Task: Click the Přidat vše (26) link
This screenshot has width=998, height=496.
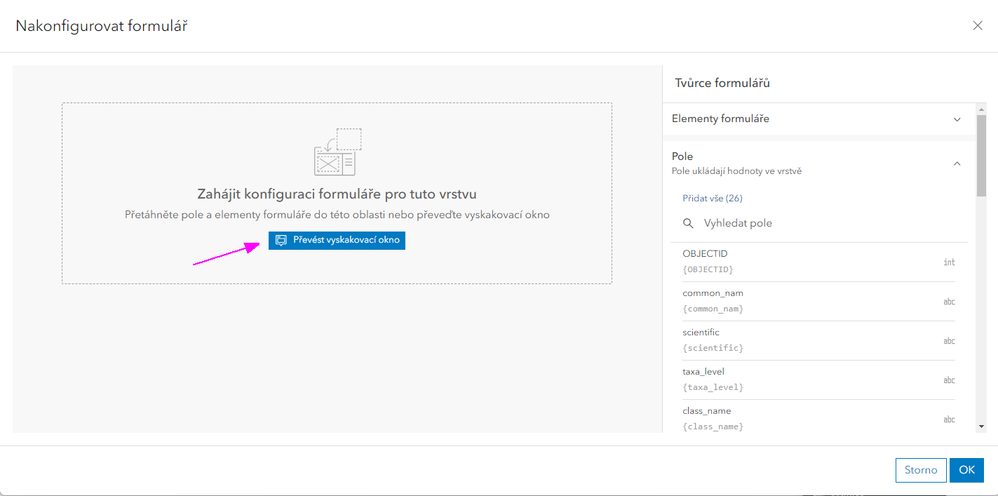Action: coord(712,198)
